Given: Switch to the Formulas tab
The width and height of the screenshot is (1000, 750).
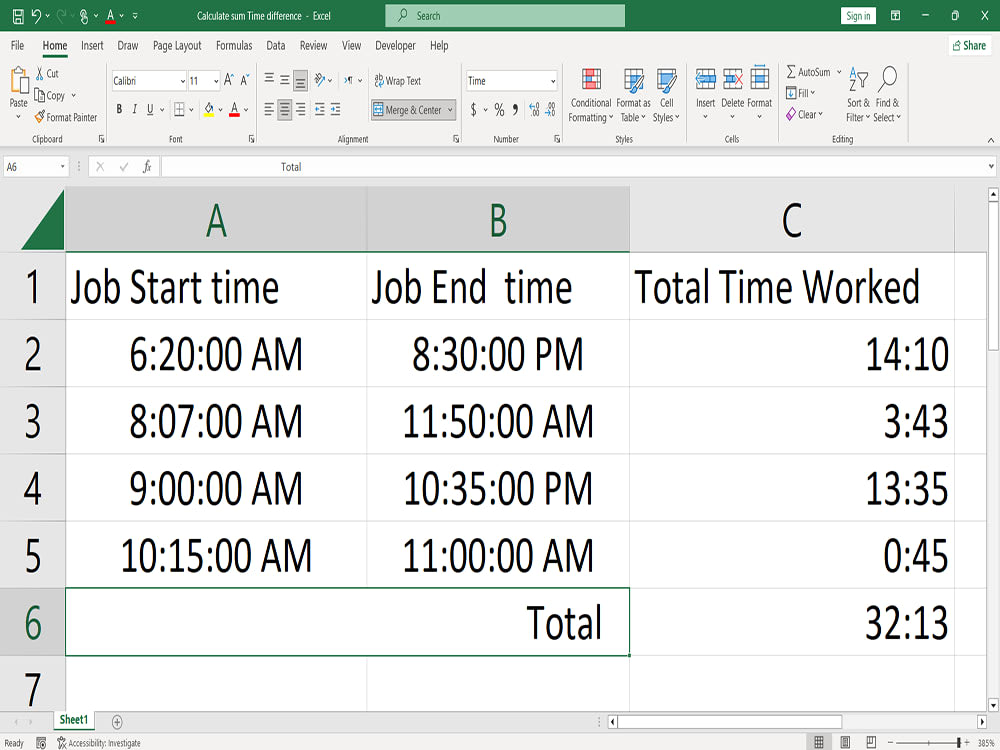Looking at the screenshot, I should click(x=234, y=45).
